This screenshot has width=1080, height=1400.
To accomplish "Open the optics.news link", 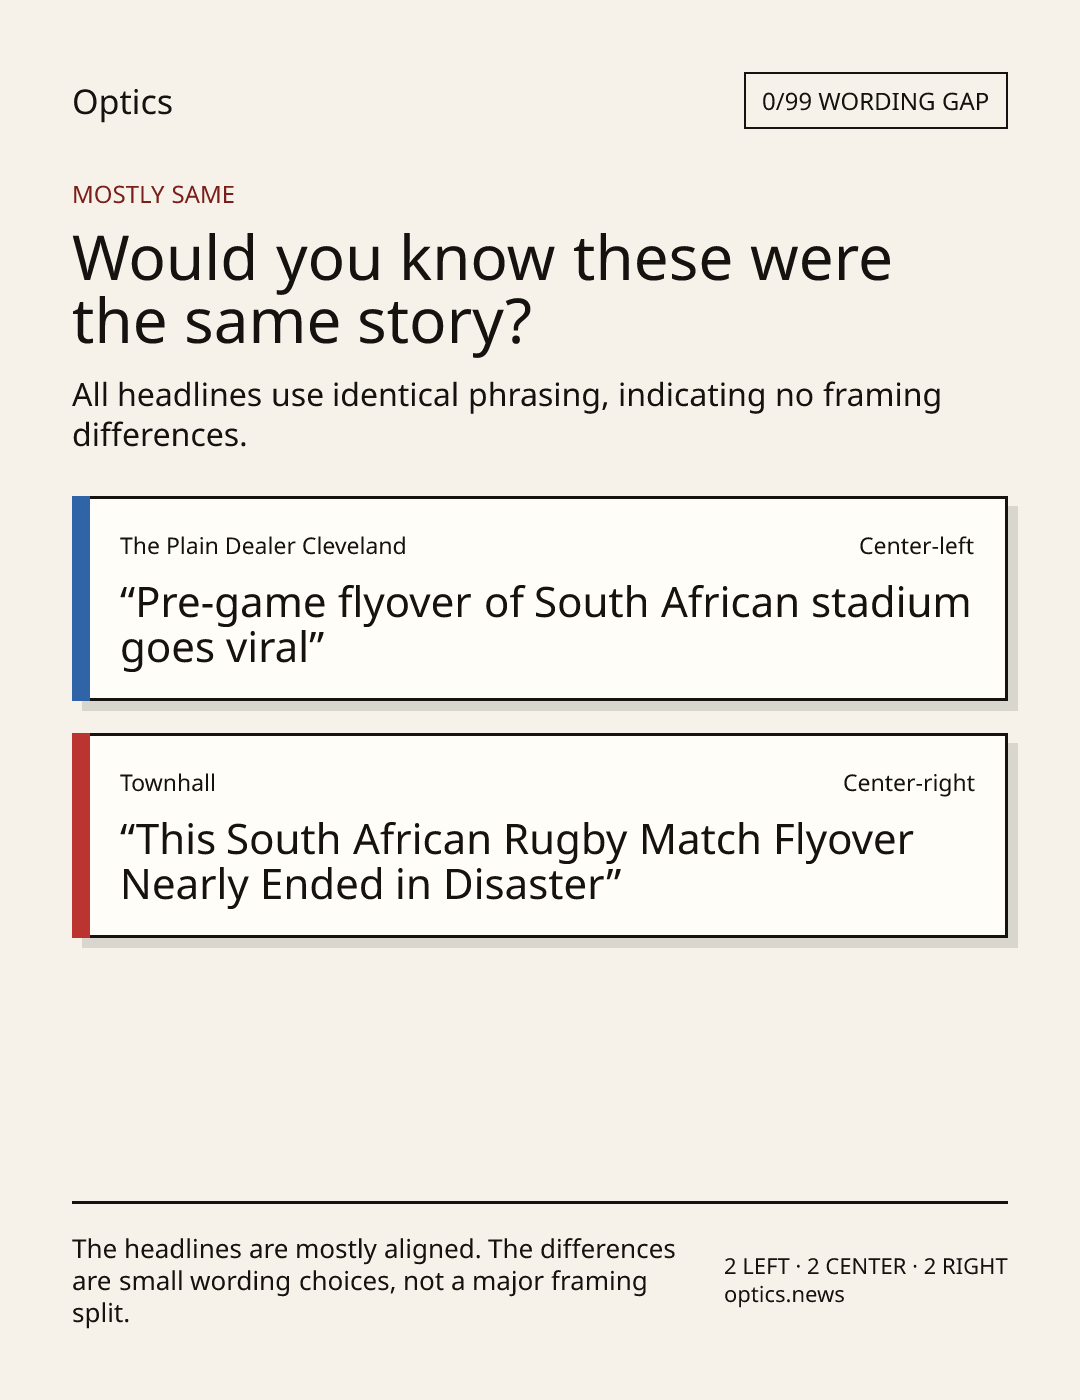I will point(784,1295).
